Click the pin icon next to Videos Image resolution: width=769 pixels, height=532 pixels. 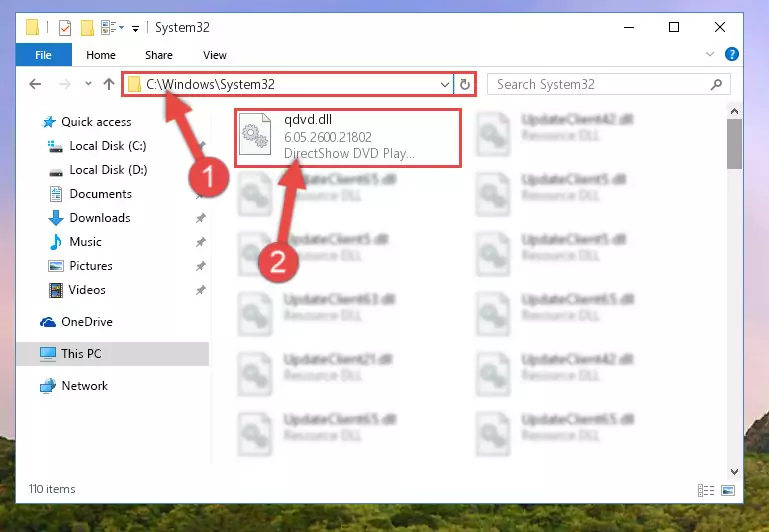tap(201, 290)
